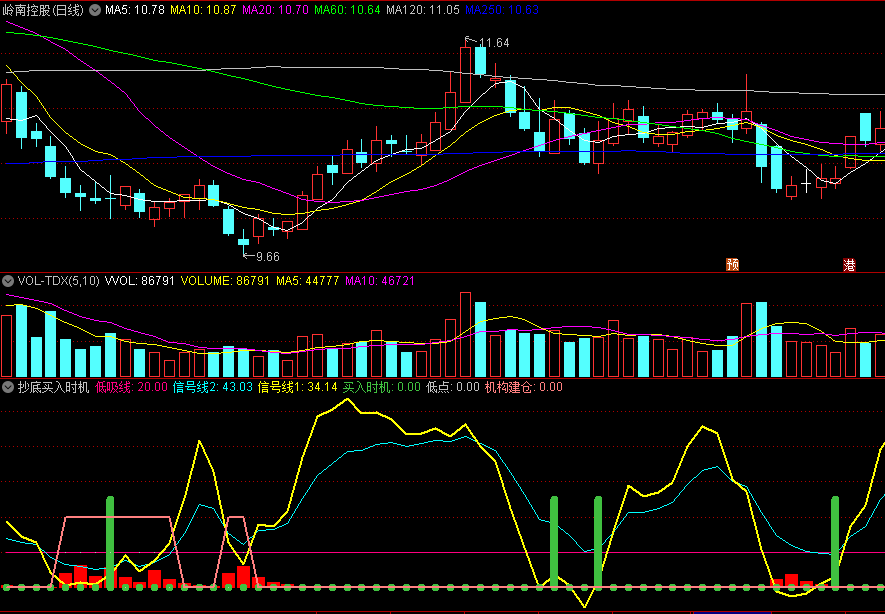Click the last green buy-signal bar on the right
The image size is (885, 614).
coord(835,543)
